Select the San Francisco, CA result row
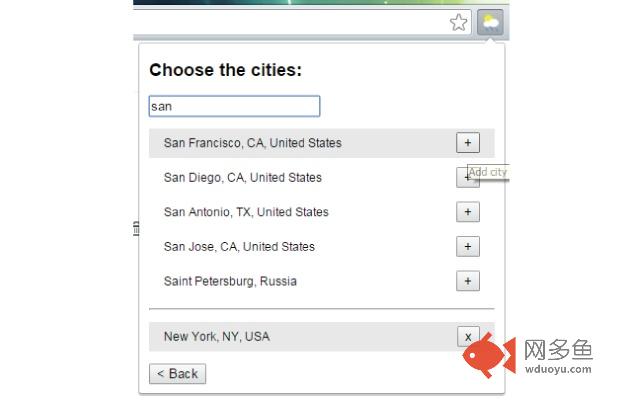This screenshot has height=400, width=640. click(x=252, y=143)
